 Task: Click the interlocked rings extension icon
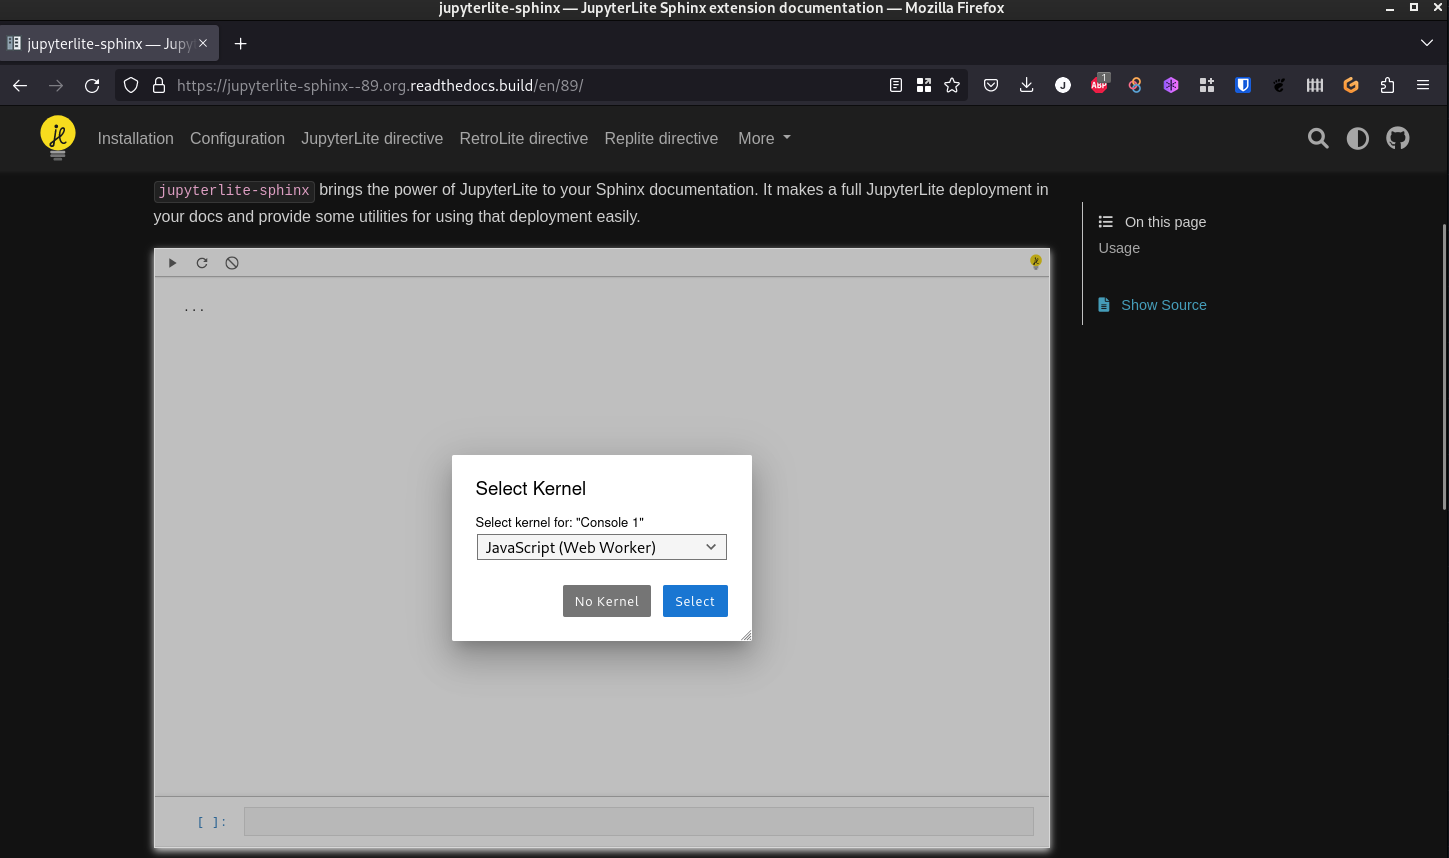click(x=1135, y=86)
